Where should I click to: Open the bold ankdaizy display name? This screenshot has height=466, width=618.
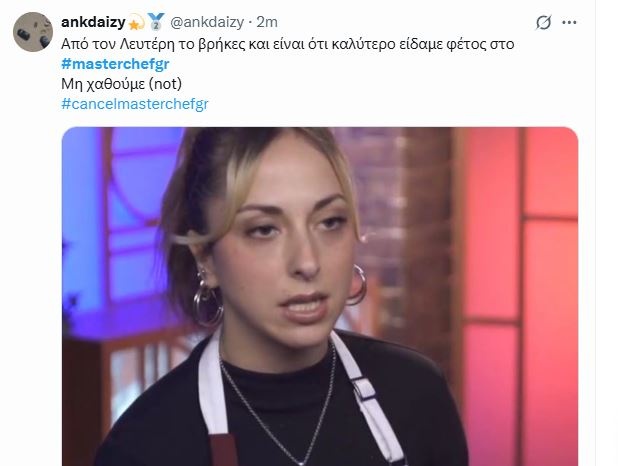(93, 22)
